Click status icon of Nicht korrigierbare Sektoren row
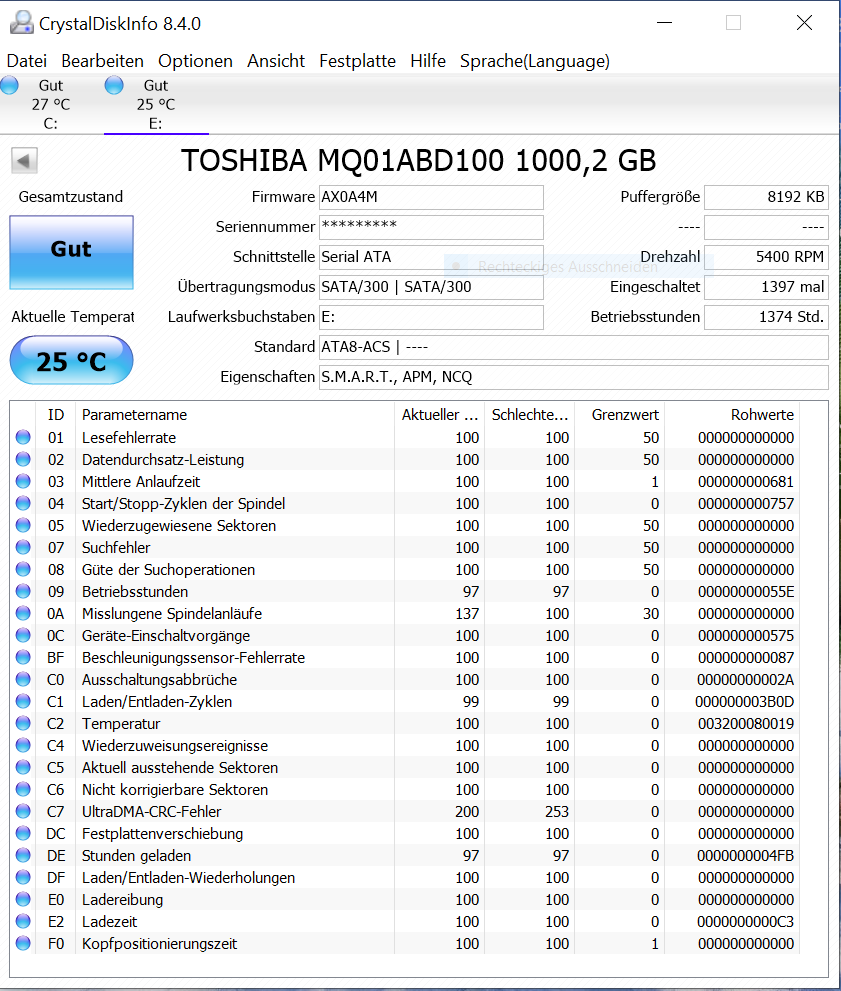The height and width of the screenshot is (991, 841). pos(23,789)
